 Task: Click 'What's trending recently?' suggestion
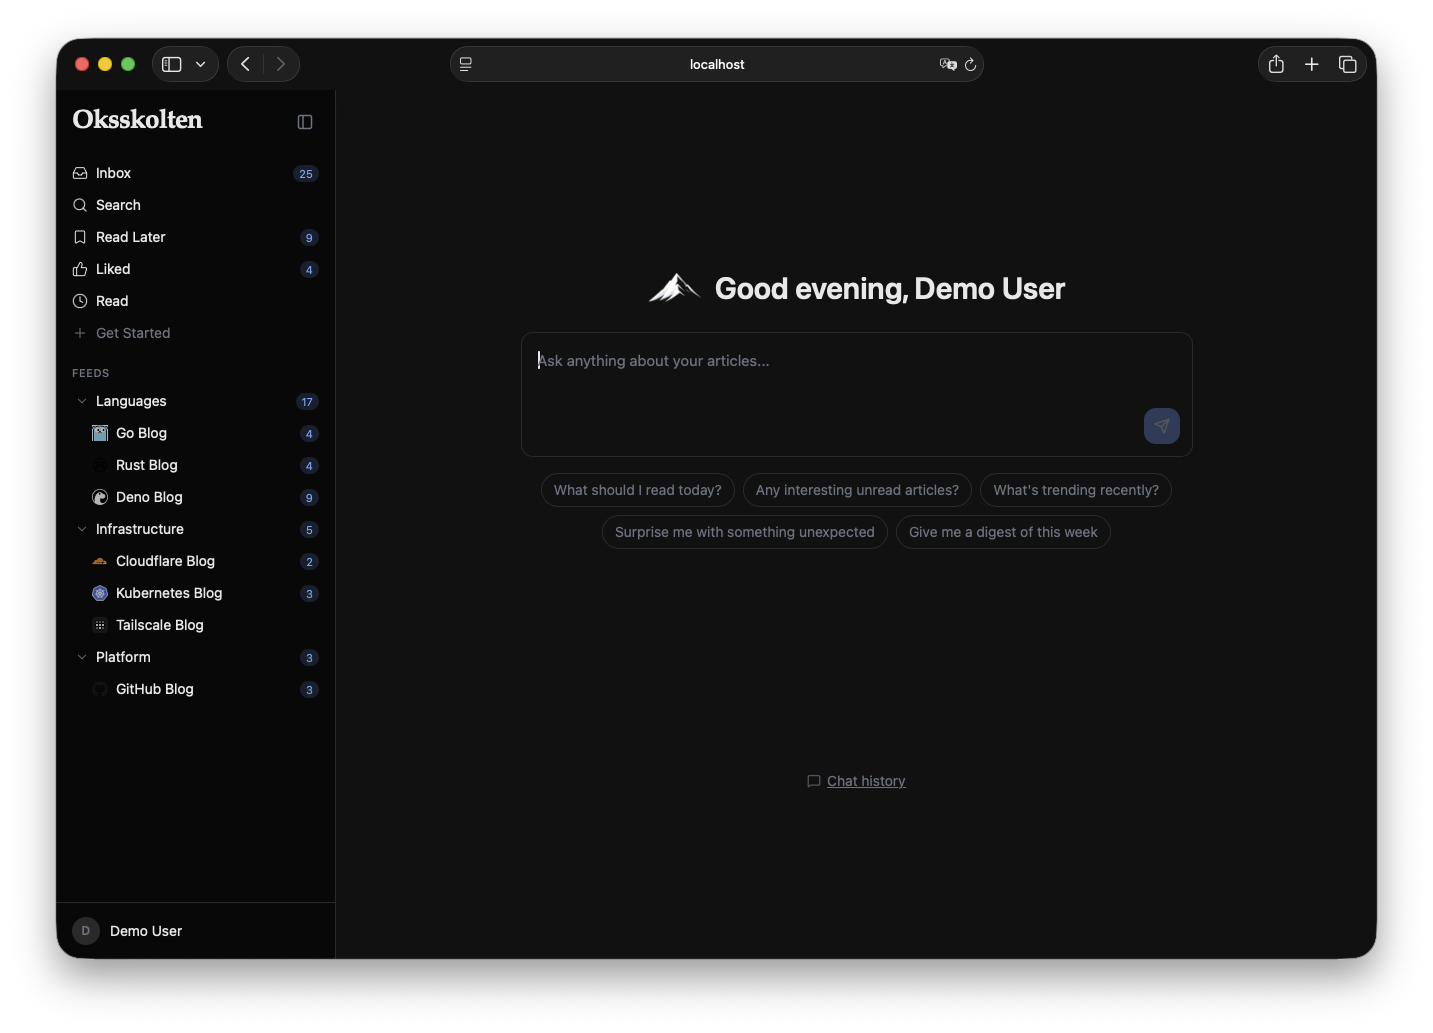(1076, 490)
